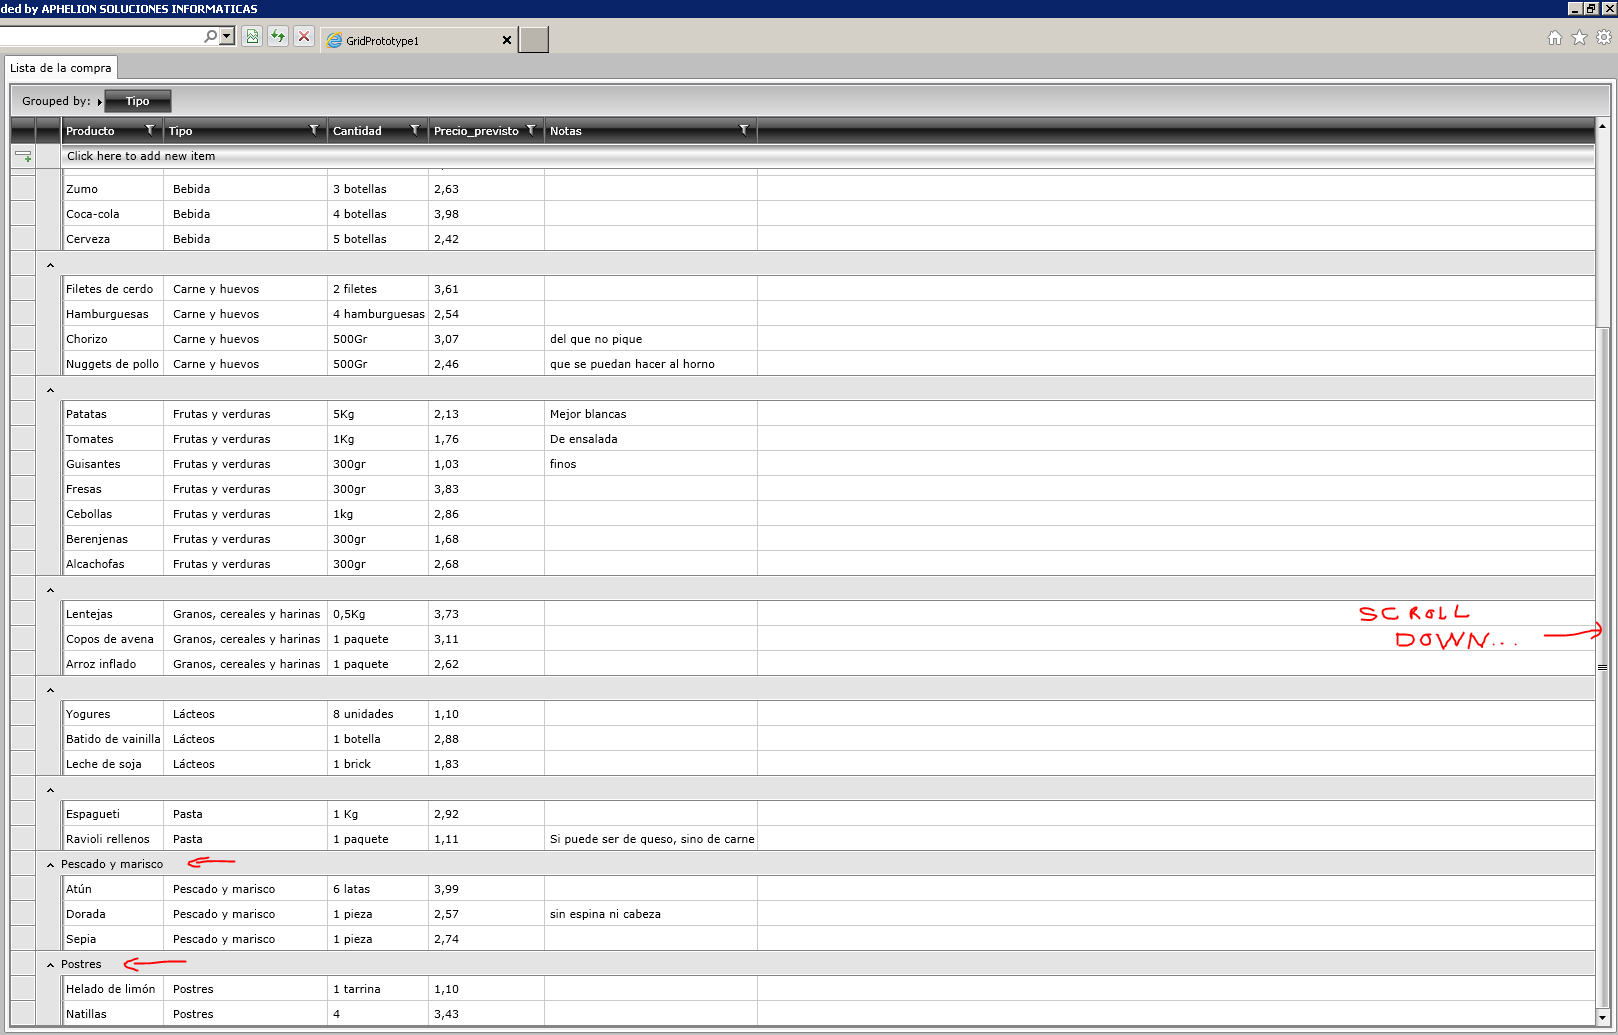
Task: Select the 'Helado de limón' product cell
Action: click(x=113, y=989)
